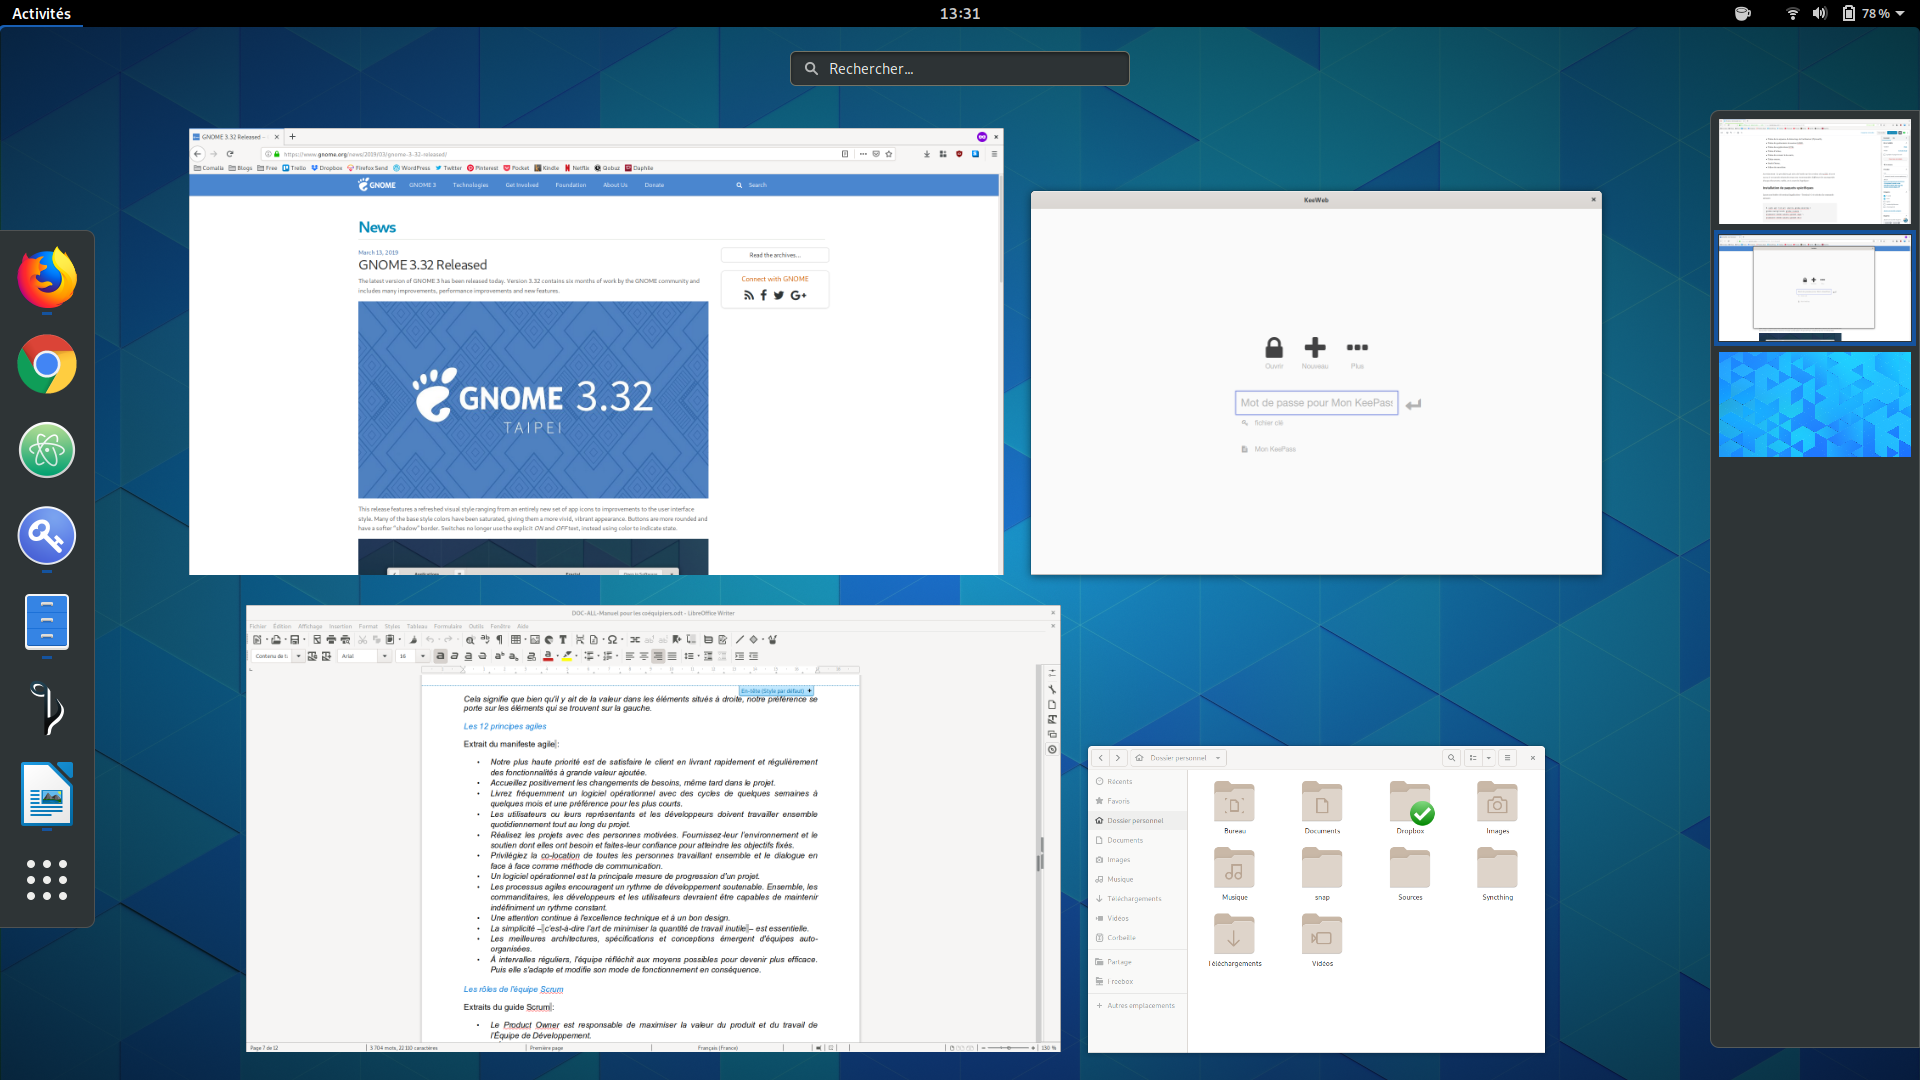Open the 13:31 clock calendar menu

(959, 14)
